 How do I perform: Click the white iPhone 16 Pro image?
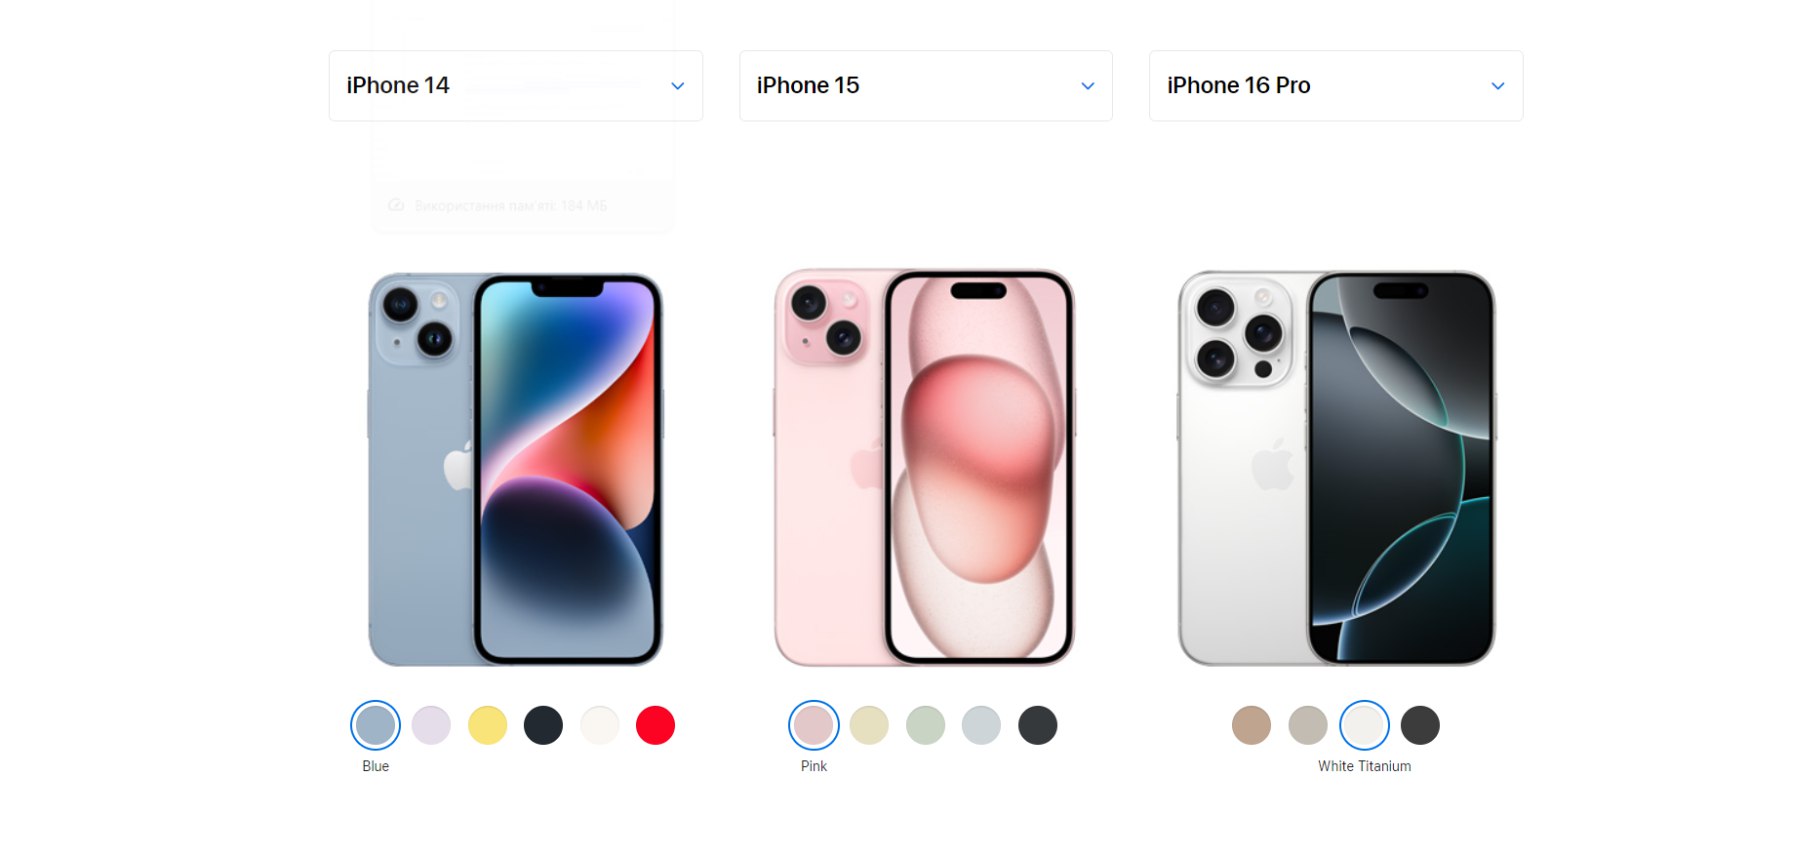pos(1337,468)
